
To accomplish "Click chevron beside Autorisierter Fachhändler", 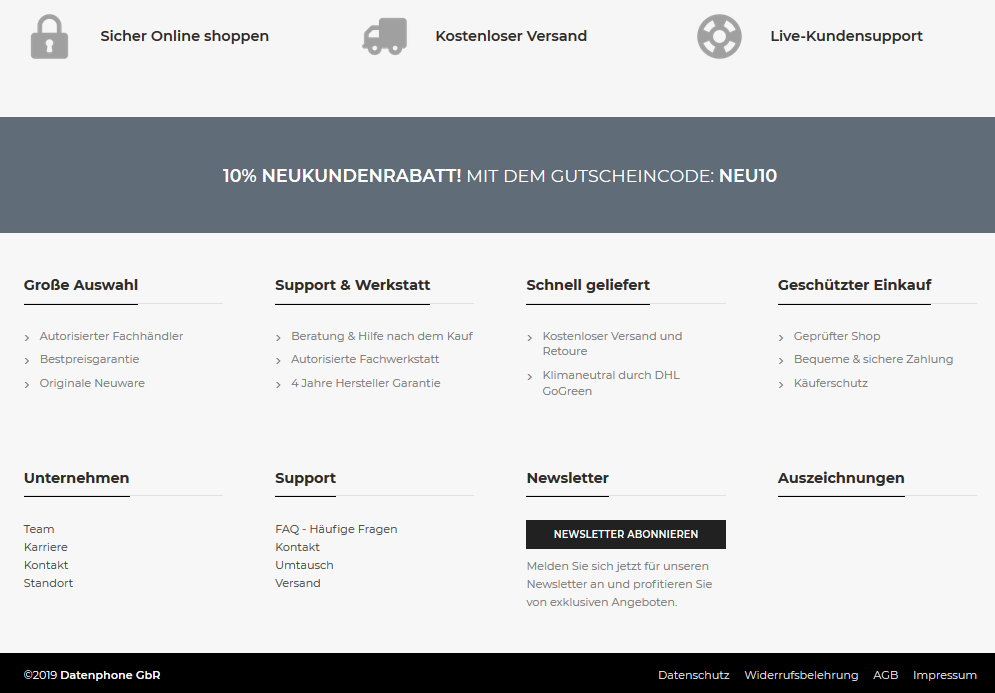I will pyautogui.click(x=27, y=338).
